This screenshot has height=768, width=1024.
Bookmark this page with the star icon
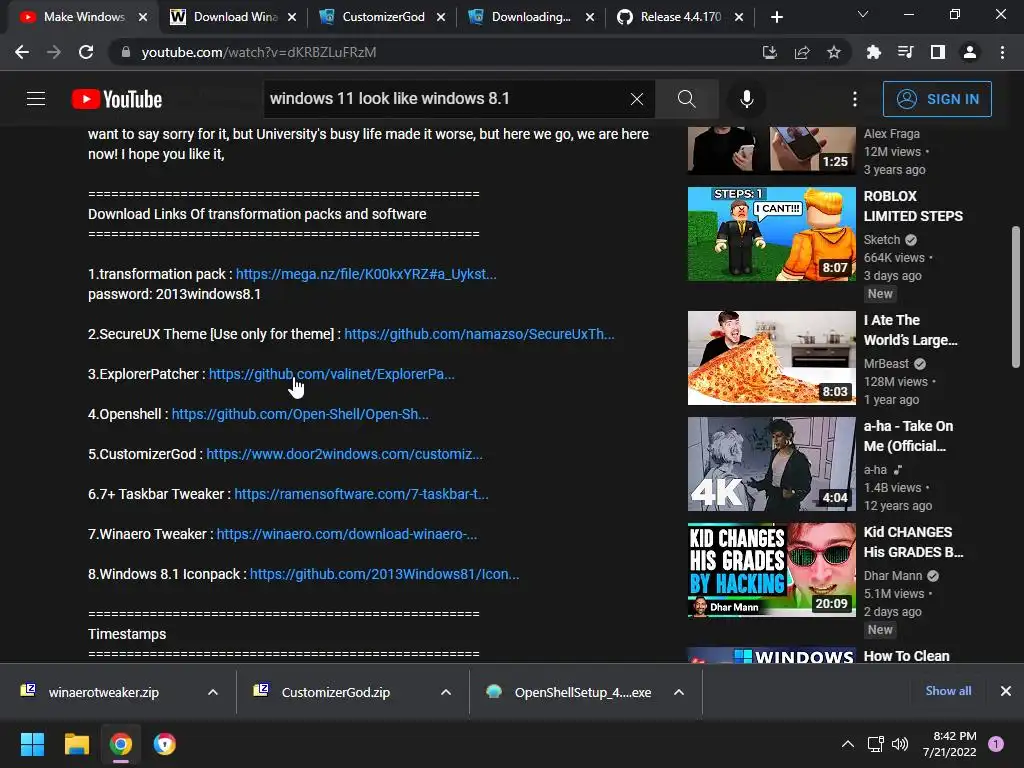click(x=834, y=52)
